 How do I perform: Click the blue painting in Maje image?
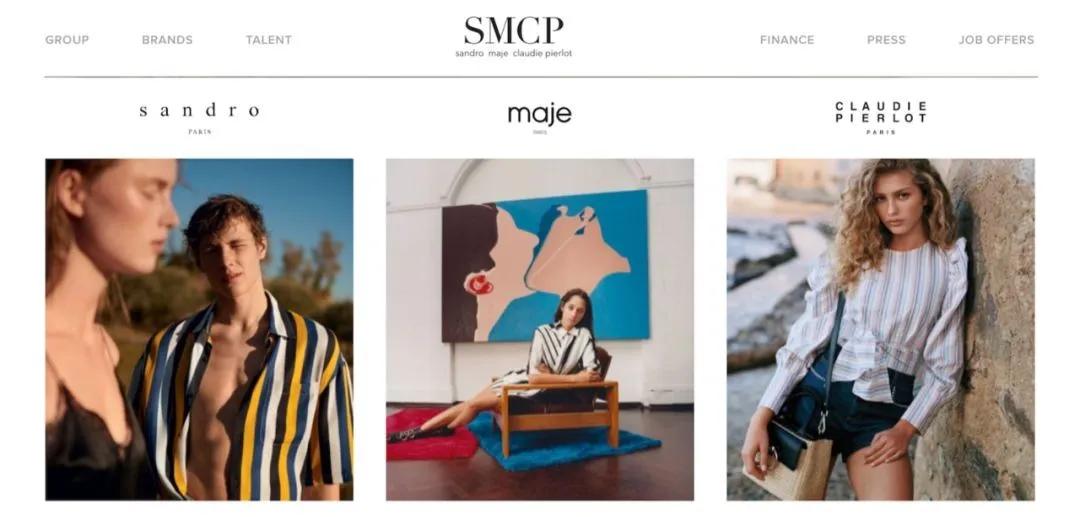pyautogui.click(x=546, y=266)
